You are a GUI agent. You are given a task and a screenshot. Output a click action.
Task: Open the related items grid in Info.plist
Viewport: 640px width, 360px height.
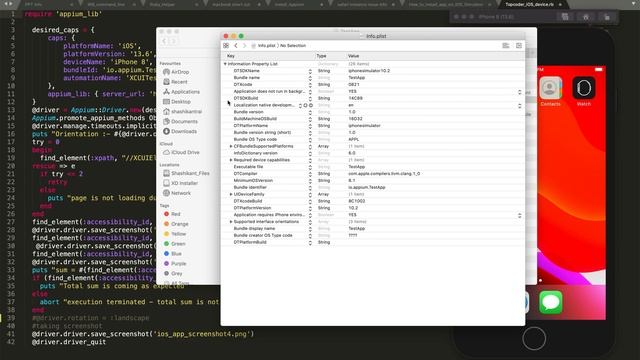[x=226, y=46]
